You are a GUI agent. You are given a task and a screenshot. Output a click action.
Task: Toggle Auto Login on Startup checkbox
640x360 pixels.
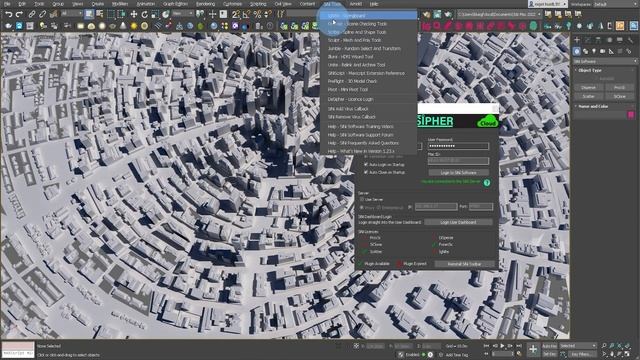coord(366,164)
